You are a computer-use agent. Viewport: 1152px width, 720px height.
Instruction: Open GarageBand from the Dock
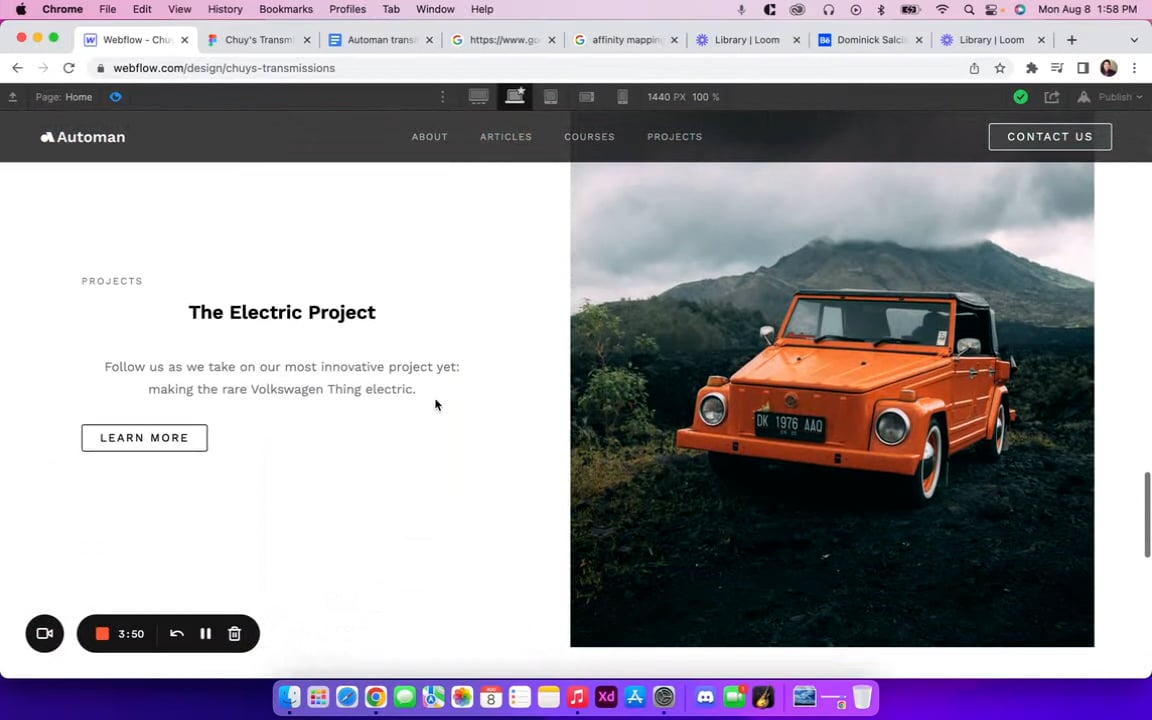click(x=763, y=696)
